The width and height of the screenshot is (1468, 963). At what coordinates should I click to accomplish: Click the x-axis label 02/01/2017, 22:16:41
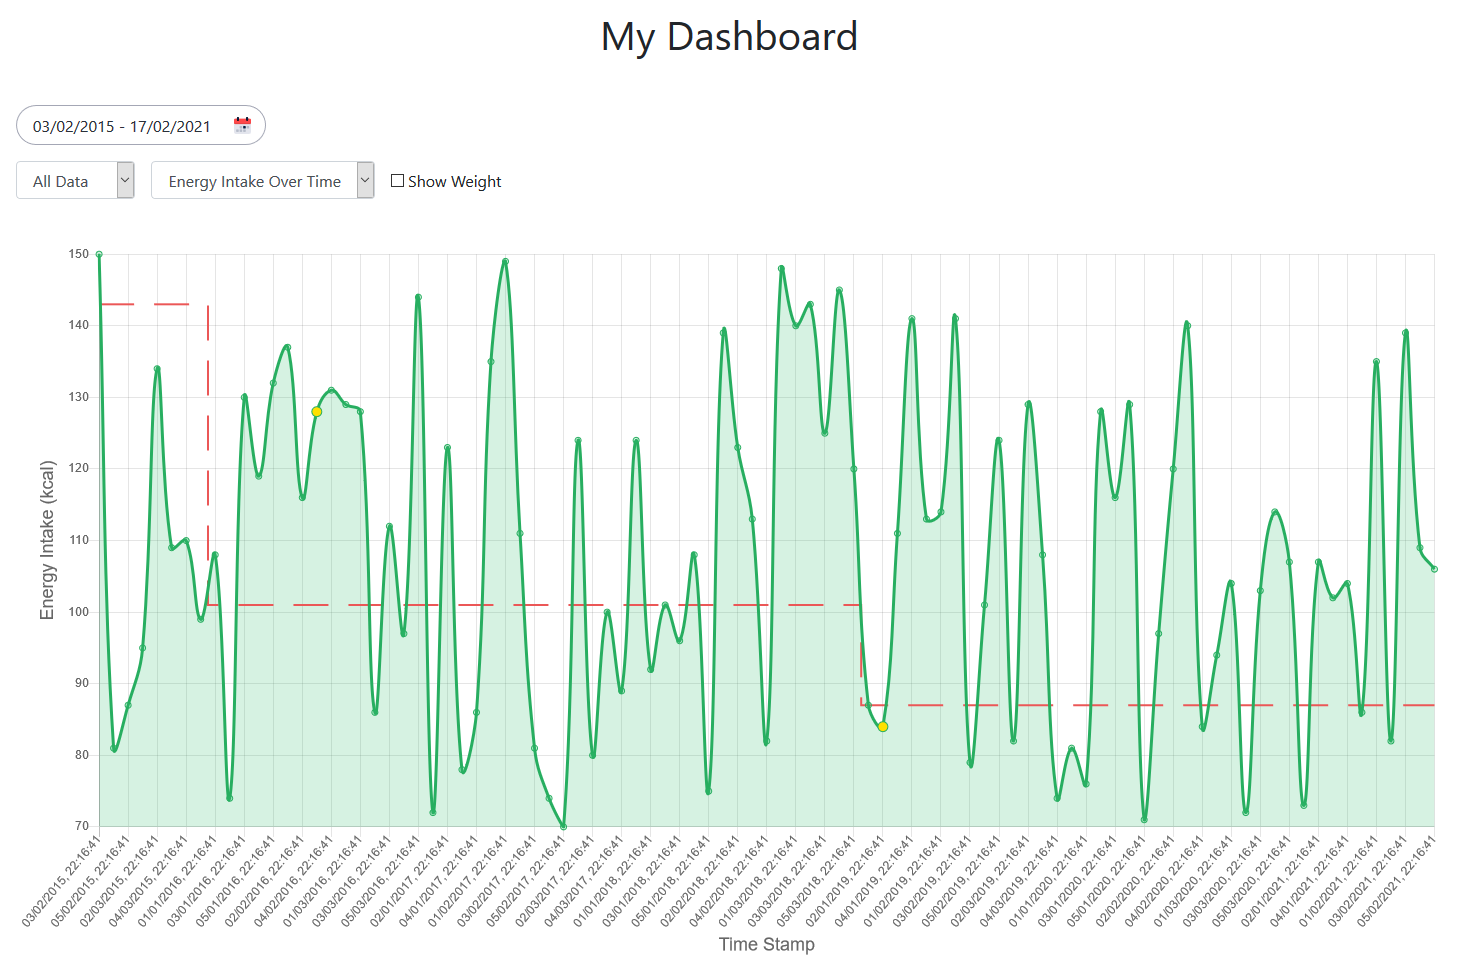410,881
